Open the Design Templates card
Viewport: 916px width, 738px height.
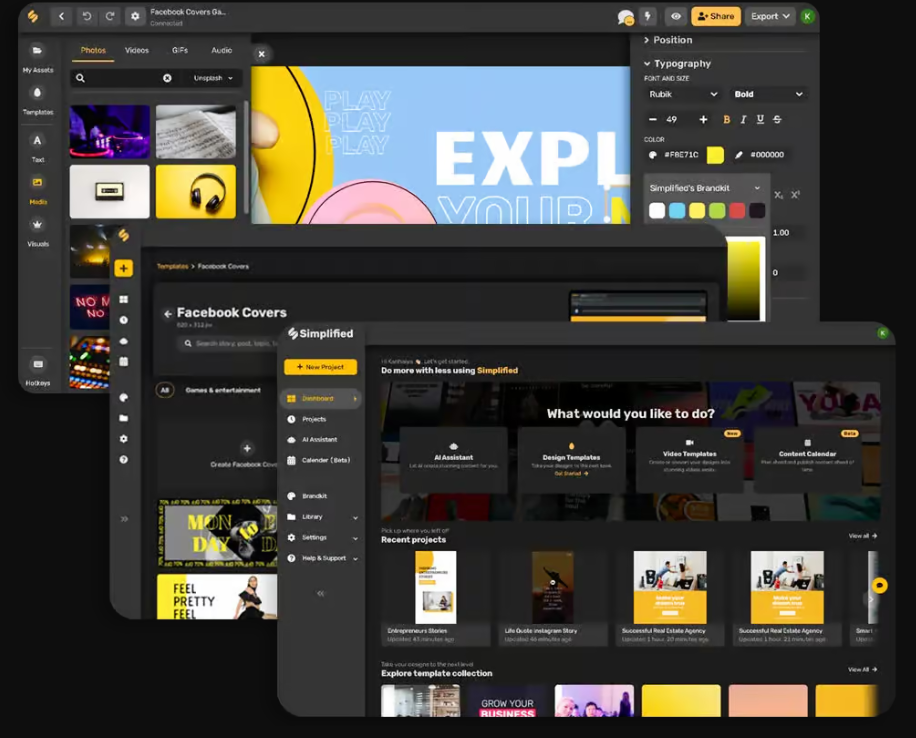571,460
